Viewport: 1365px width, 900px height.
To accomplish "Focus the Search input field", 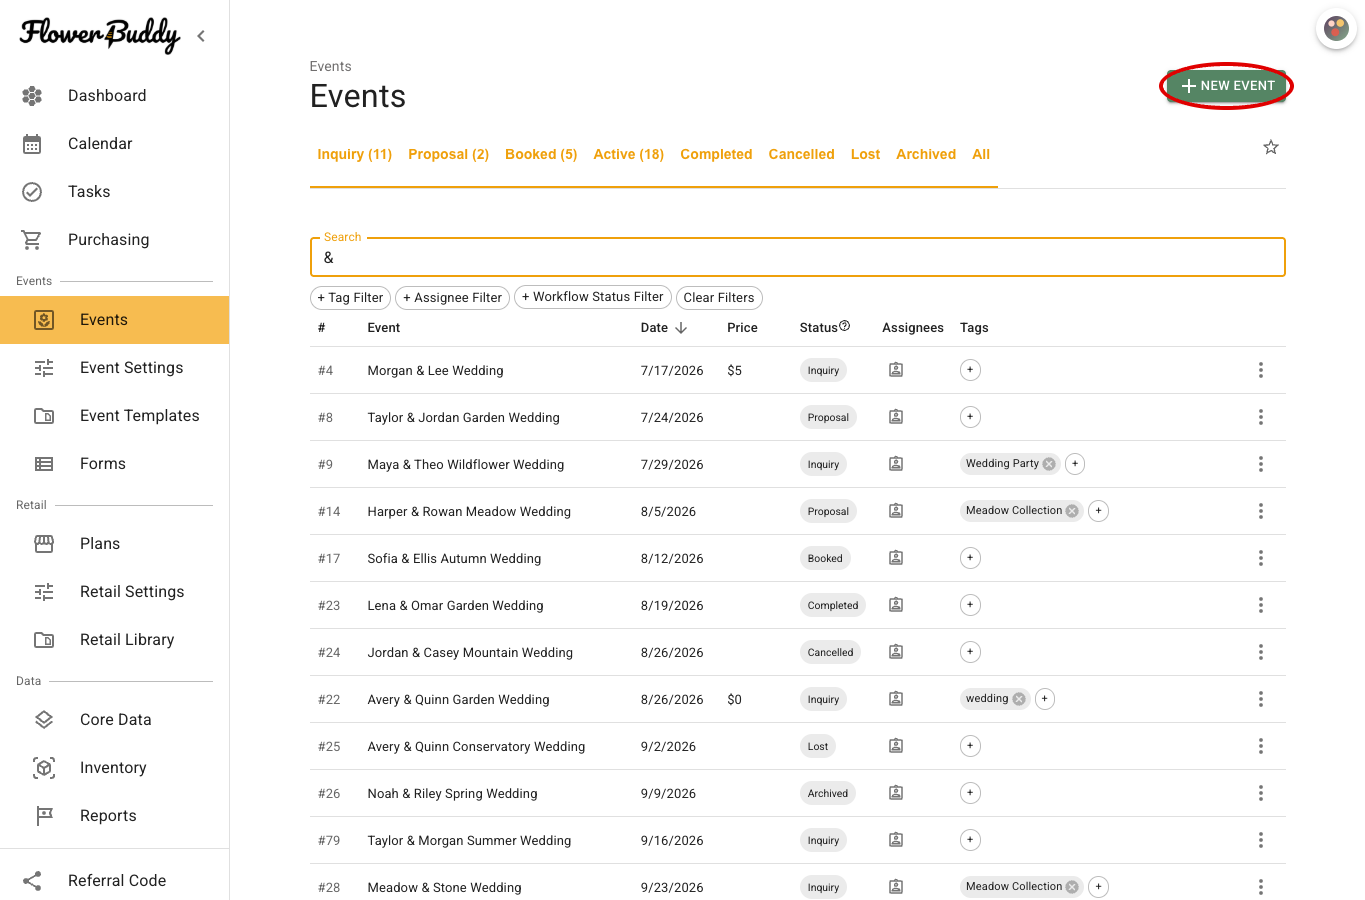I will point(797,257).
